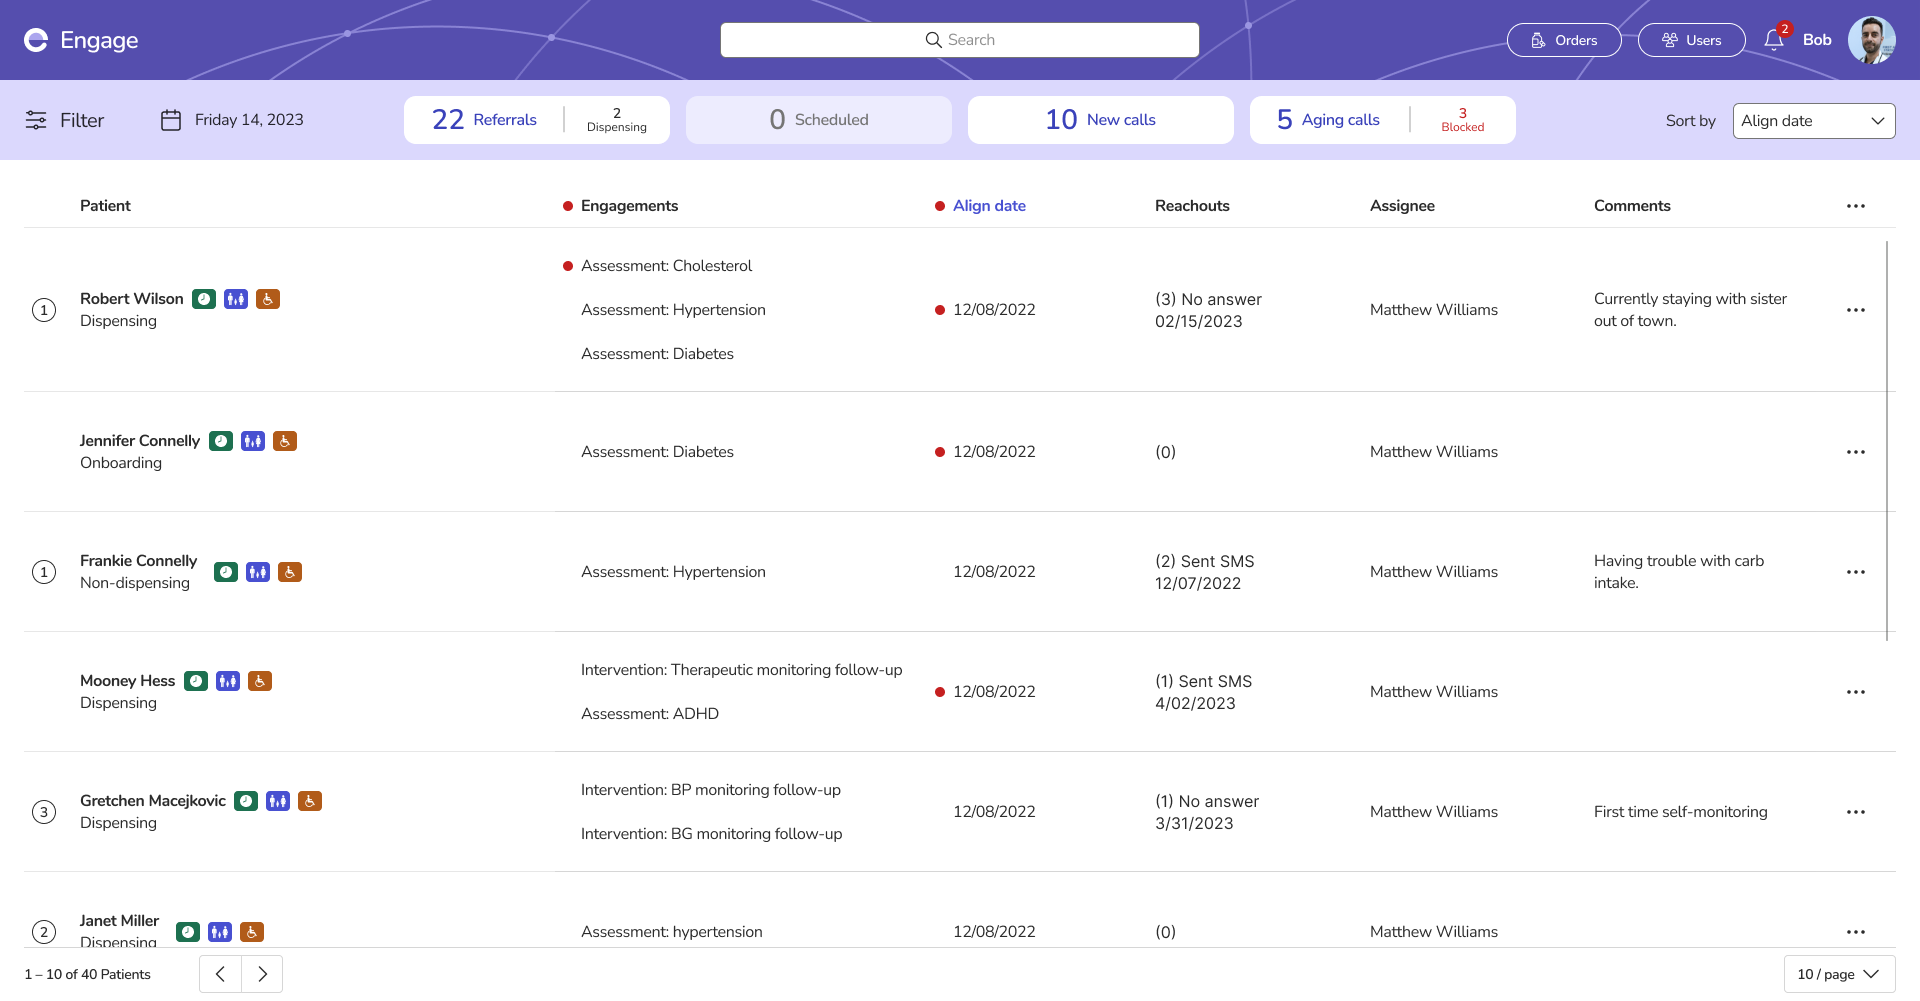Click Robert Wilson's green clock badge
Image resolution: width=1920 pixels, height=1001 pixels.
[x=204, y=299]
